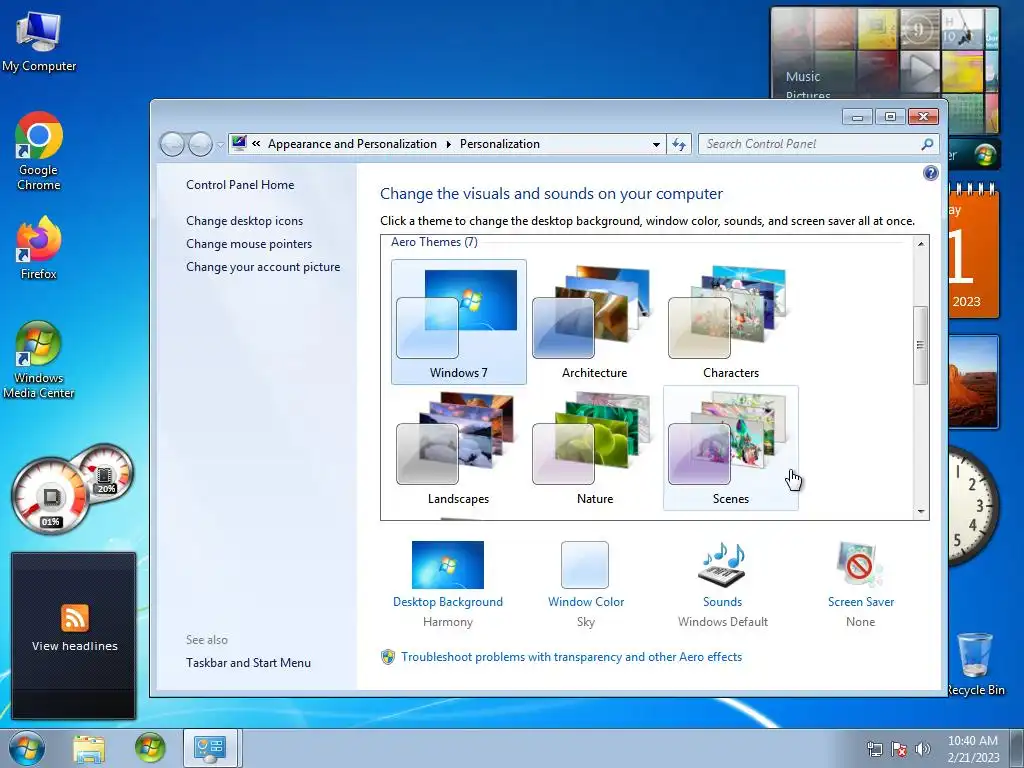This screenshot has height=768, width=1024.
Task: Click the double chevron in address bar
Action: (x=256, y=144)
